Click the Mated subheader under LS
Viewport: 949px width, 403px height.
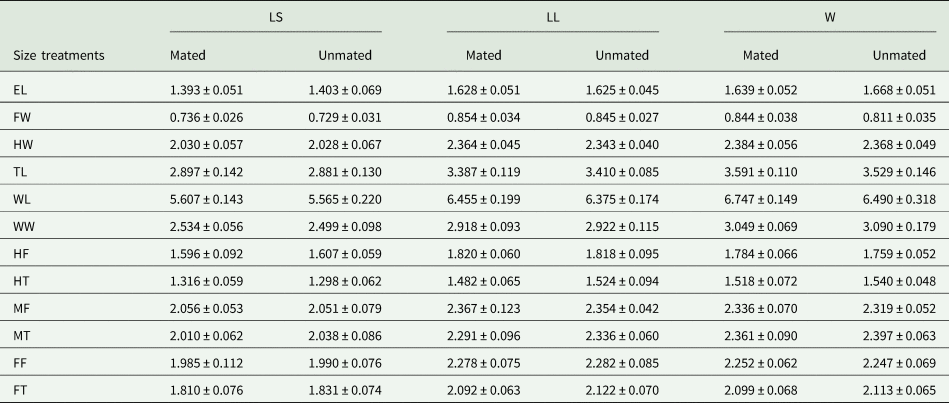189,56
